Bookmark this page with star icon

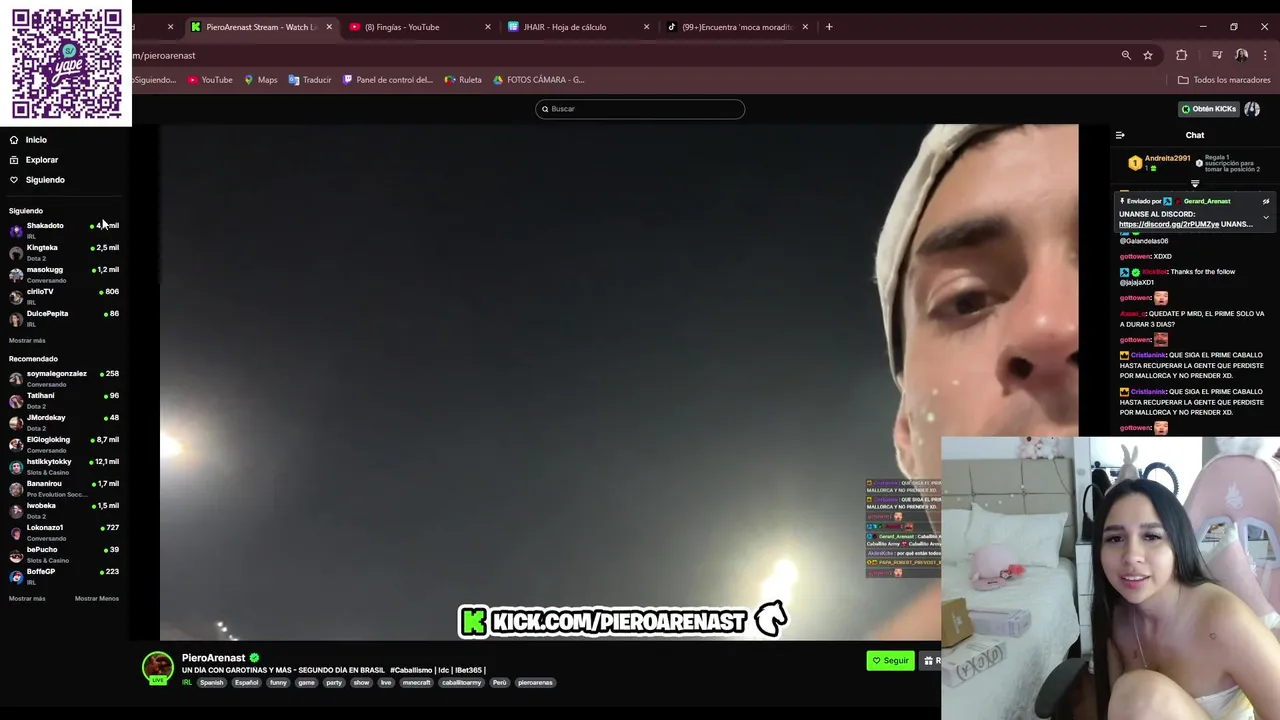(x=1148, y=55)
